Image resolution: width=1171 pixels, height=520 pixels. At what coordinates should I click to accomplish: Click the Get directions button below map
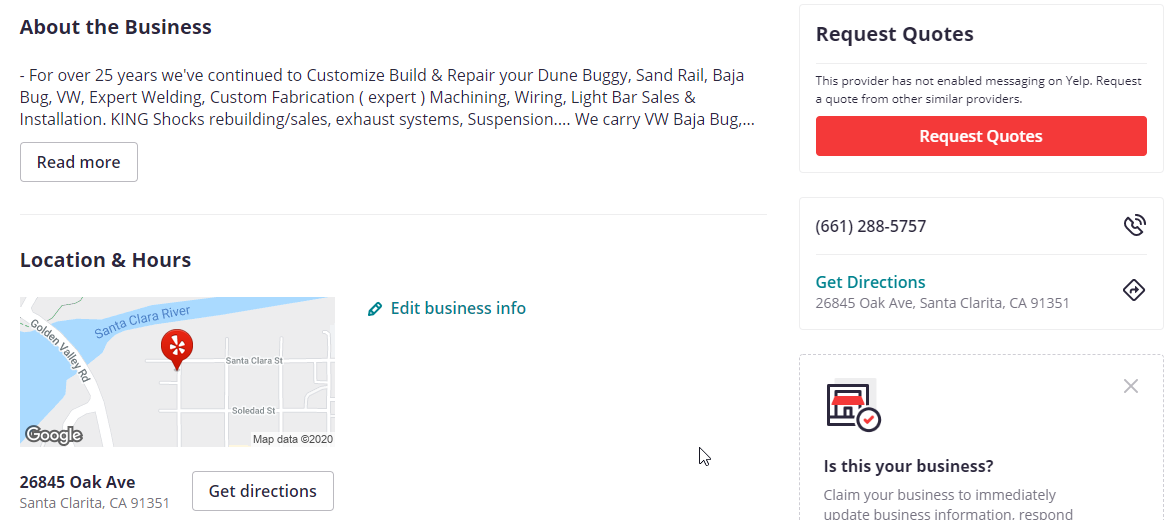point(263,491)
